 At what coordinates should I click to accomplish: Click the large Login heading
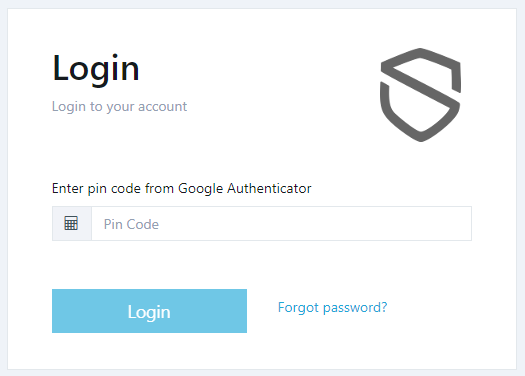coord(96,69)
